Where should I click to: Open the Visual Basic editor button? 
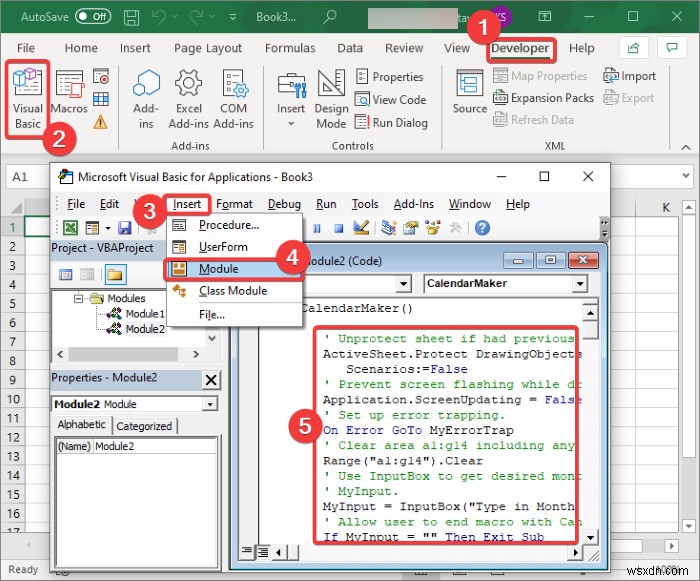pyautogui.click(x=28, y=99)
